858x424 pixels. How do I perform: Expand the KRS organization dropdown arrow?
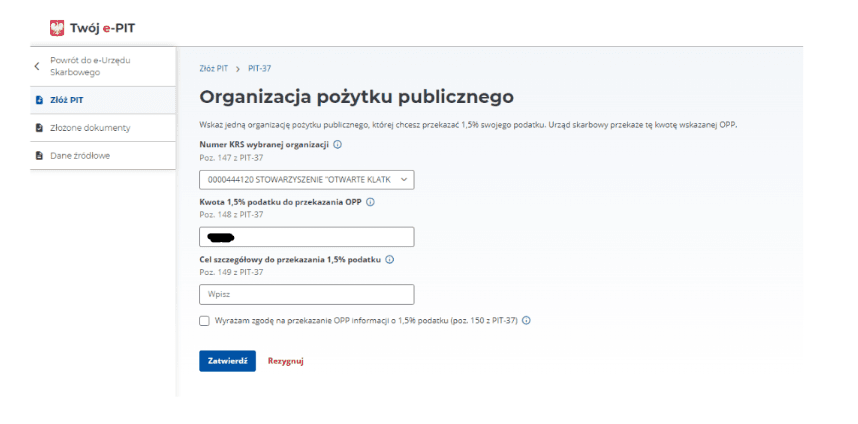point(404,180)
